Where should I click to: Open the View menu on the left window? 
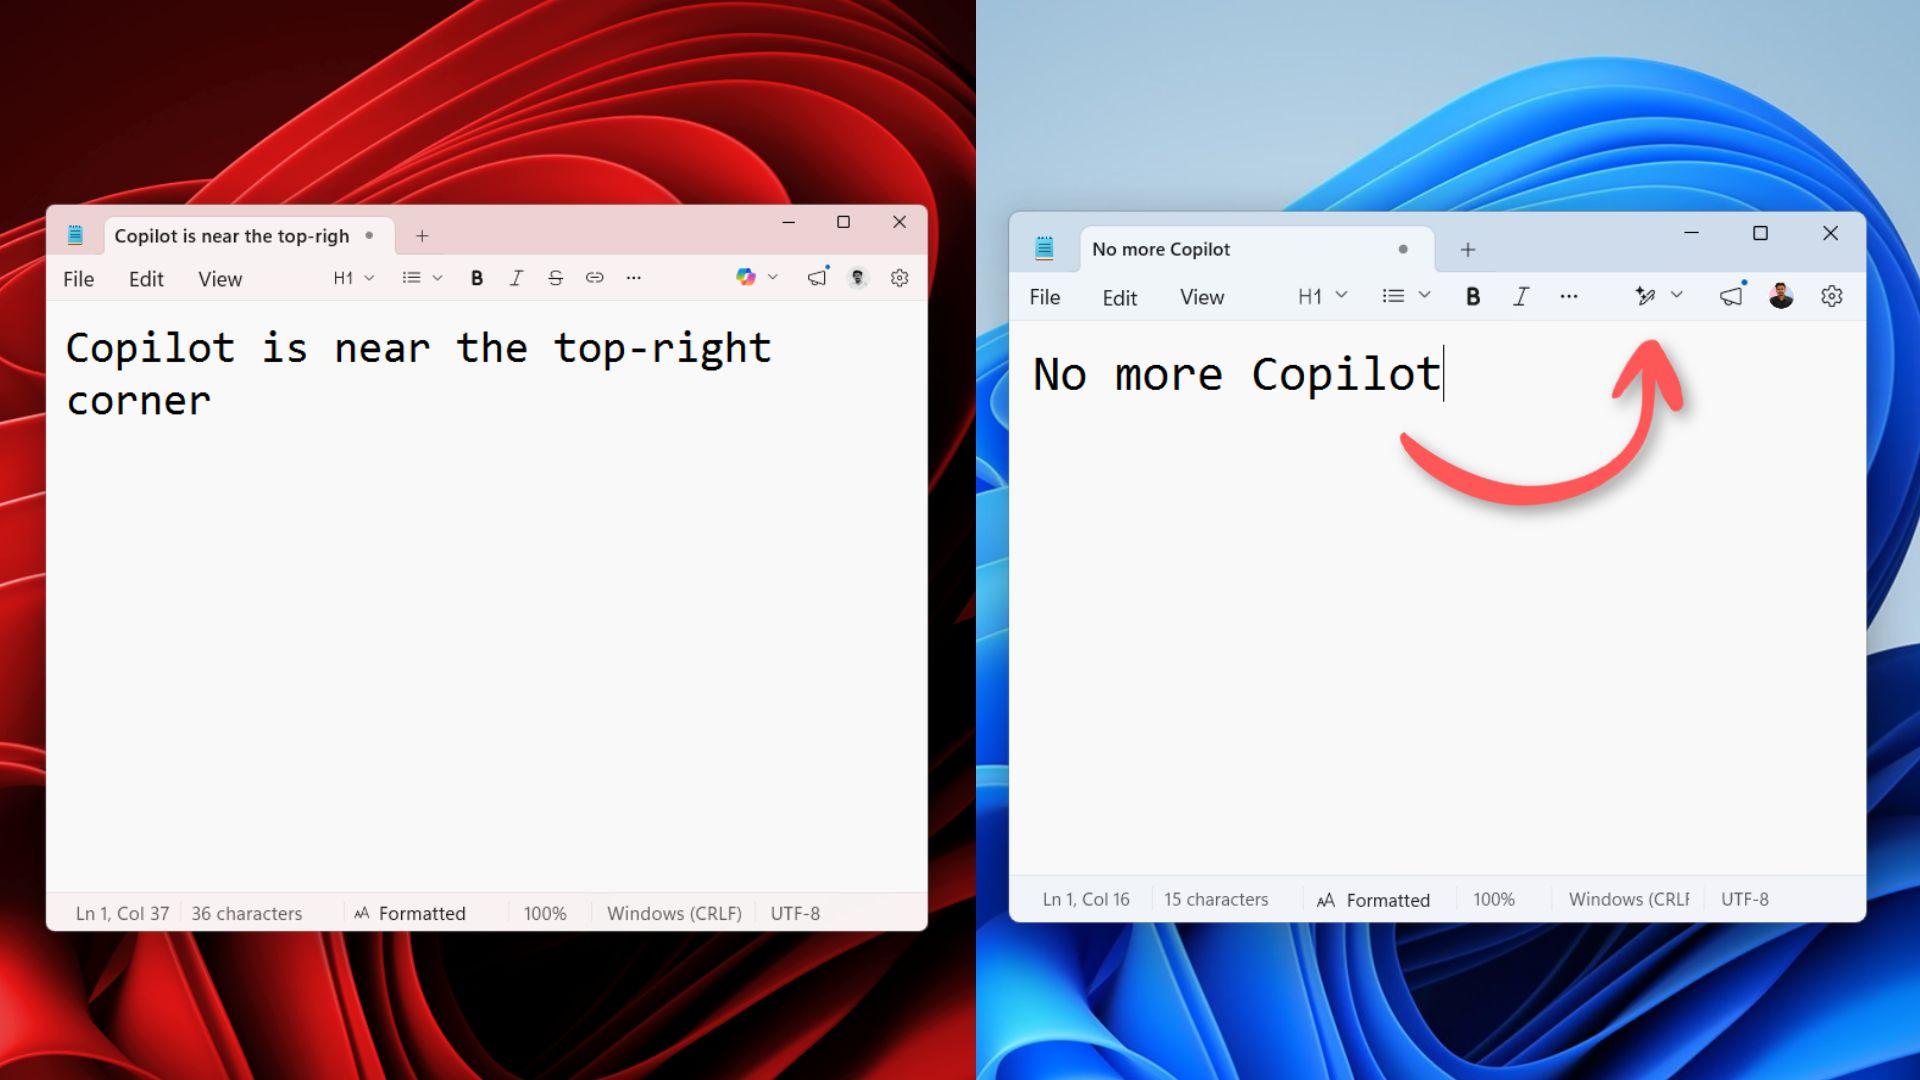(x=218, y=278)
